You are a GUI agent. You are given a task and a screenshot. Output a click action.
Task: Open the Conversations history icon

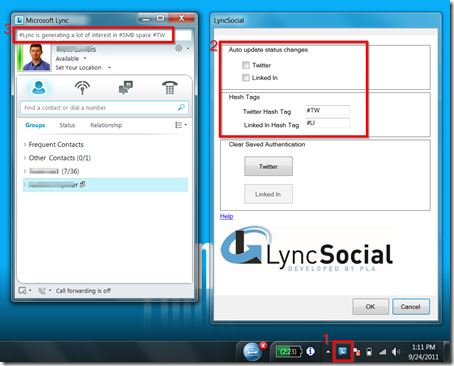(x=126, y=88)
